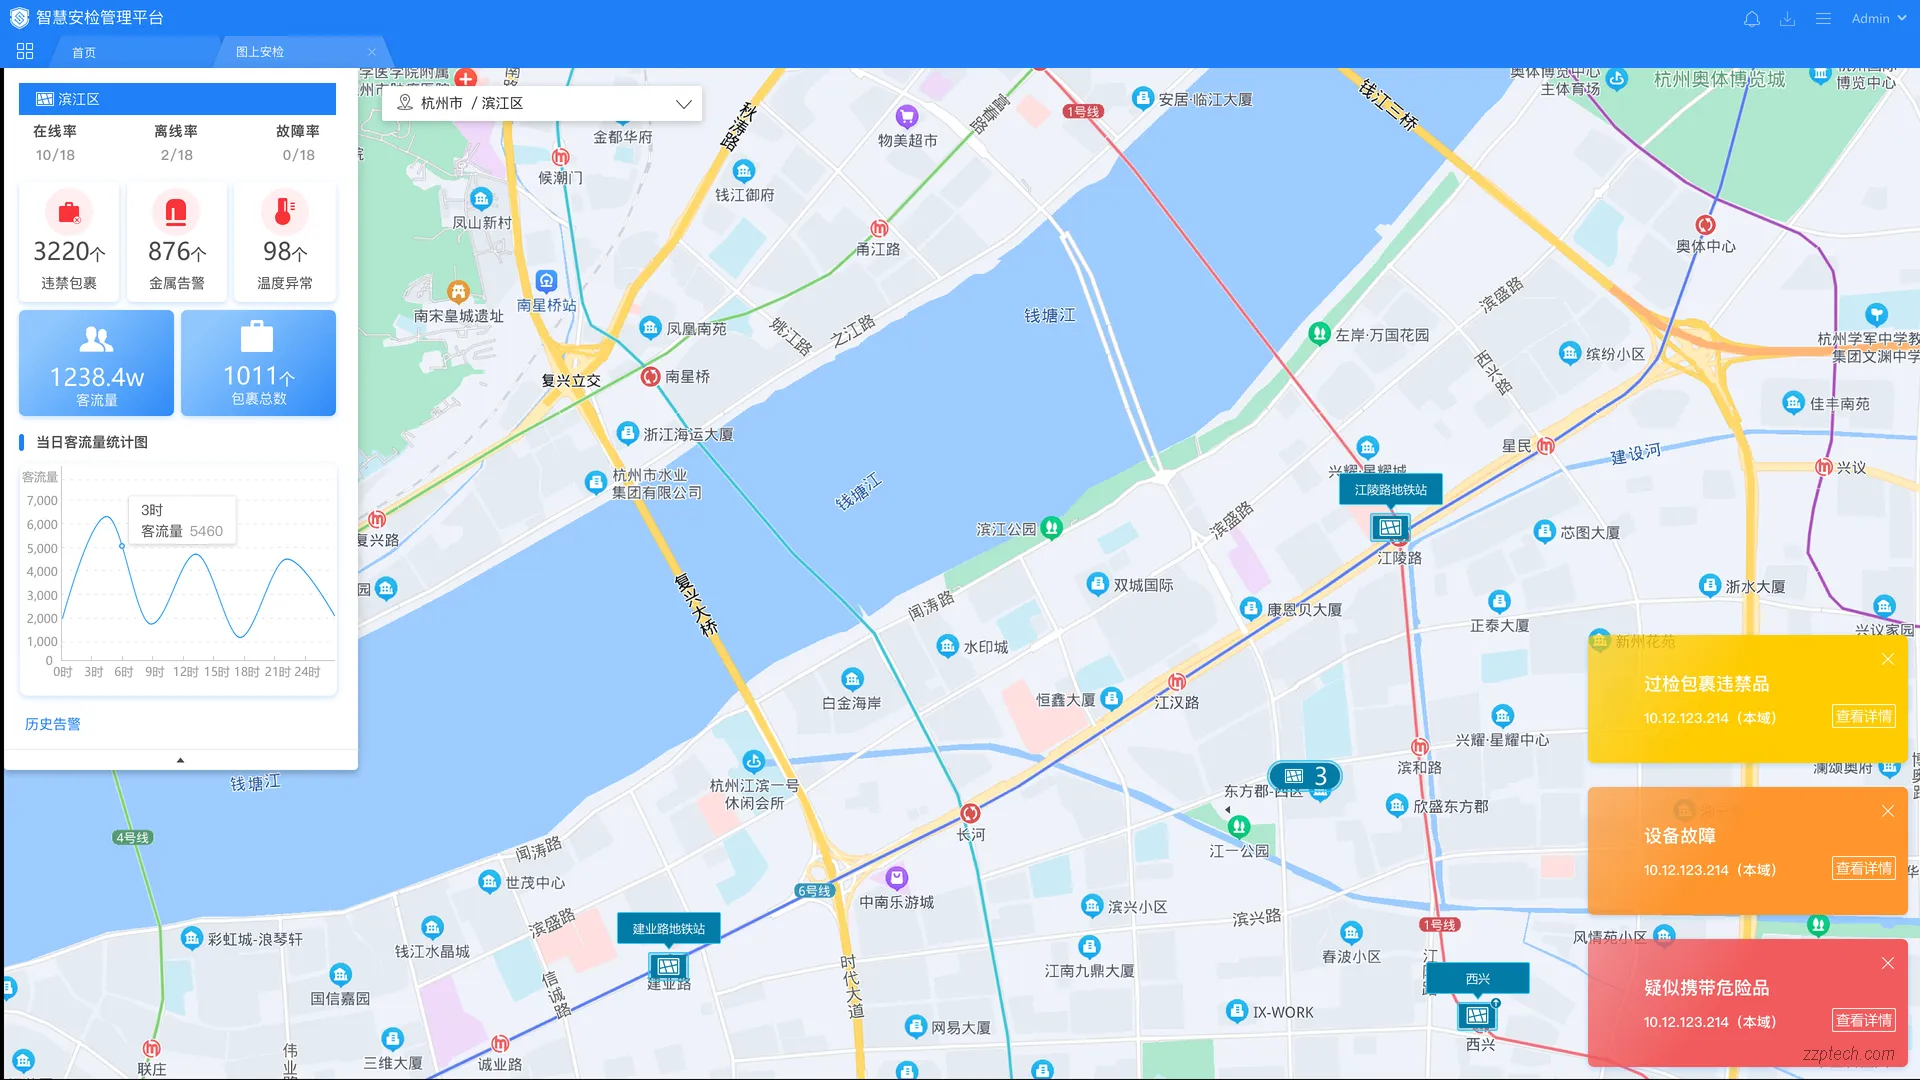This screenshot has width=1920, height=1080.
Task: Select the 金属告警 alarm icon
Action: pos(177,212)
